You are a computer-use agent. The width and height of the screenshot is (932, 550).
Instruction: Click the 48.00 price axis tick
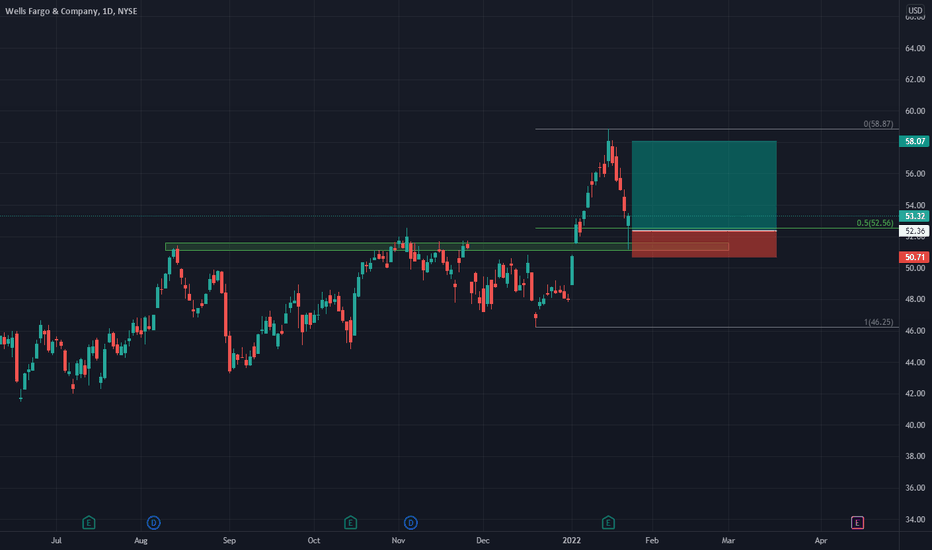click(915, 299)
